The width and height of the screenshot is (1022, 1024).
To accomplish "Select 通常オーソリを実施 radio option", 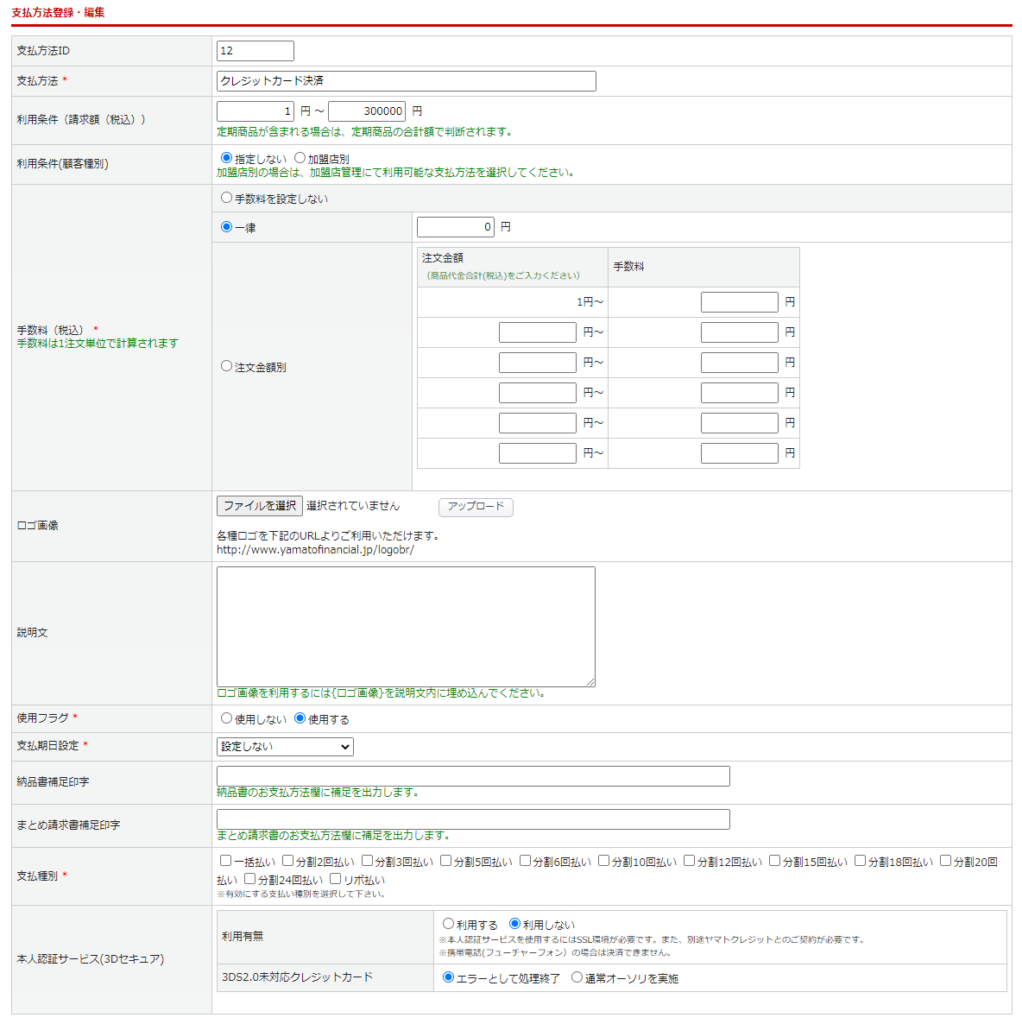I will coord(577,977).
